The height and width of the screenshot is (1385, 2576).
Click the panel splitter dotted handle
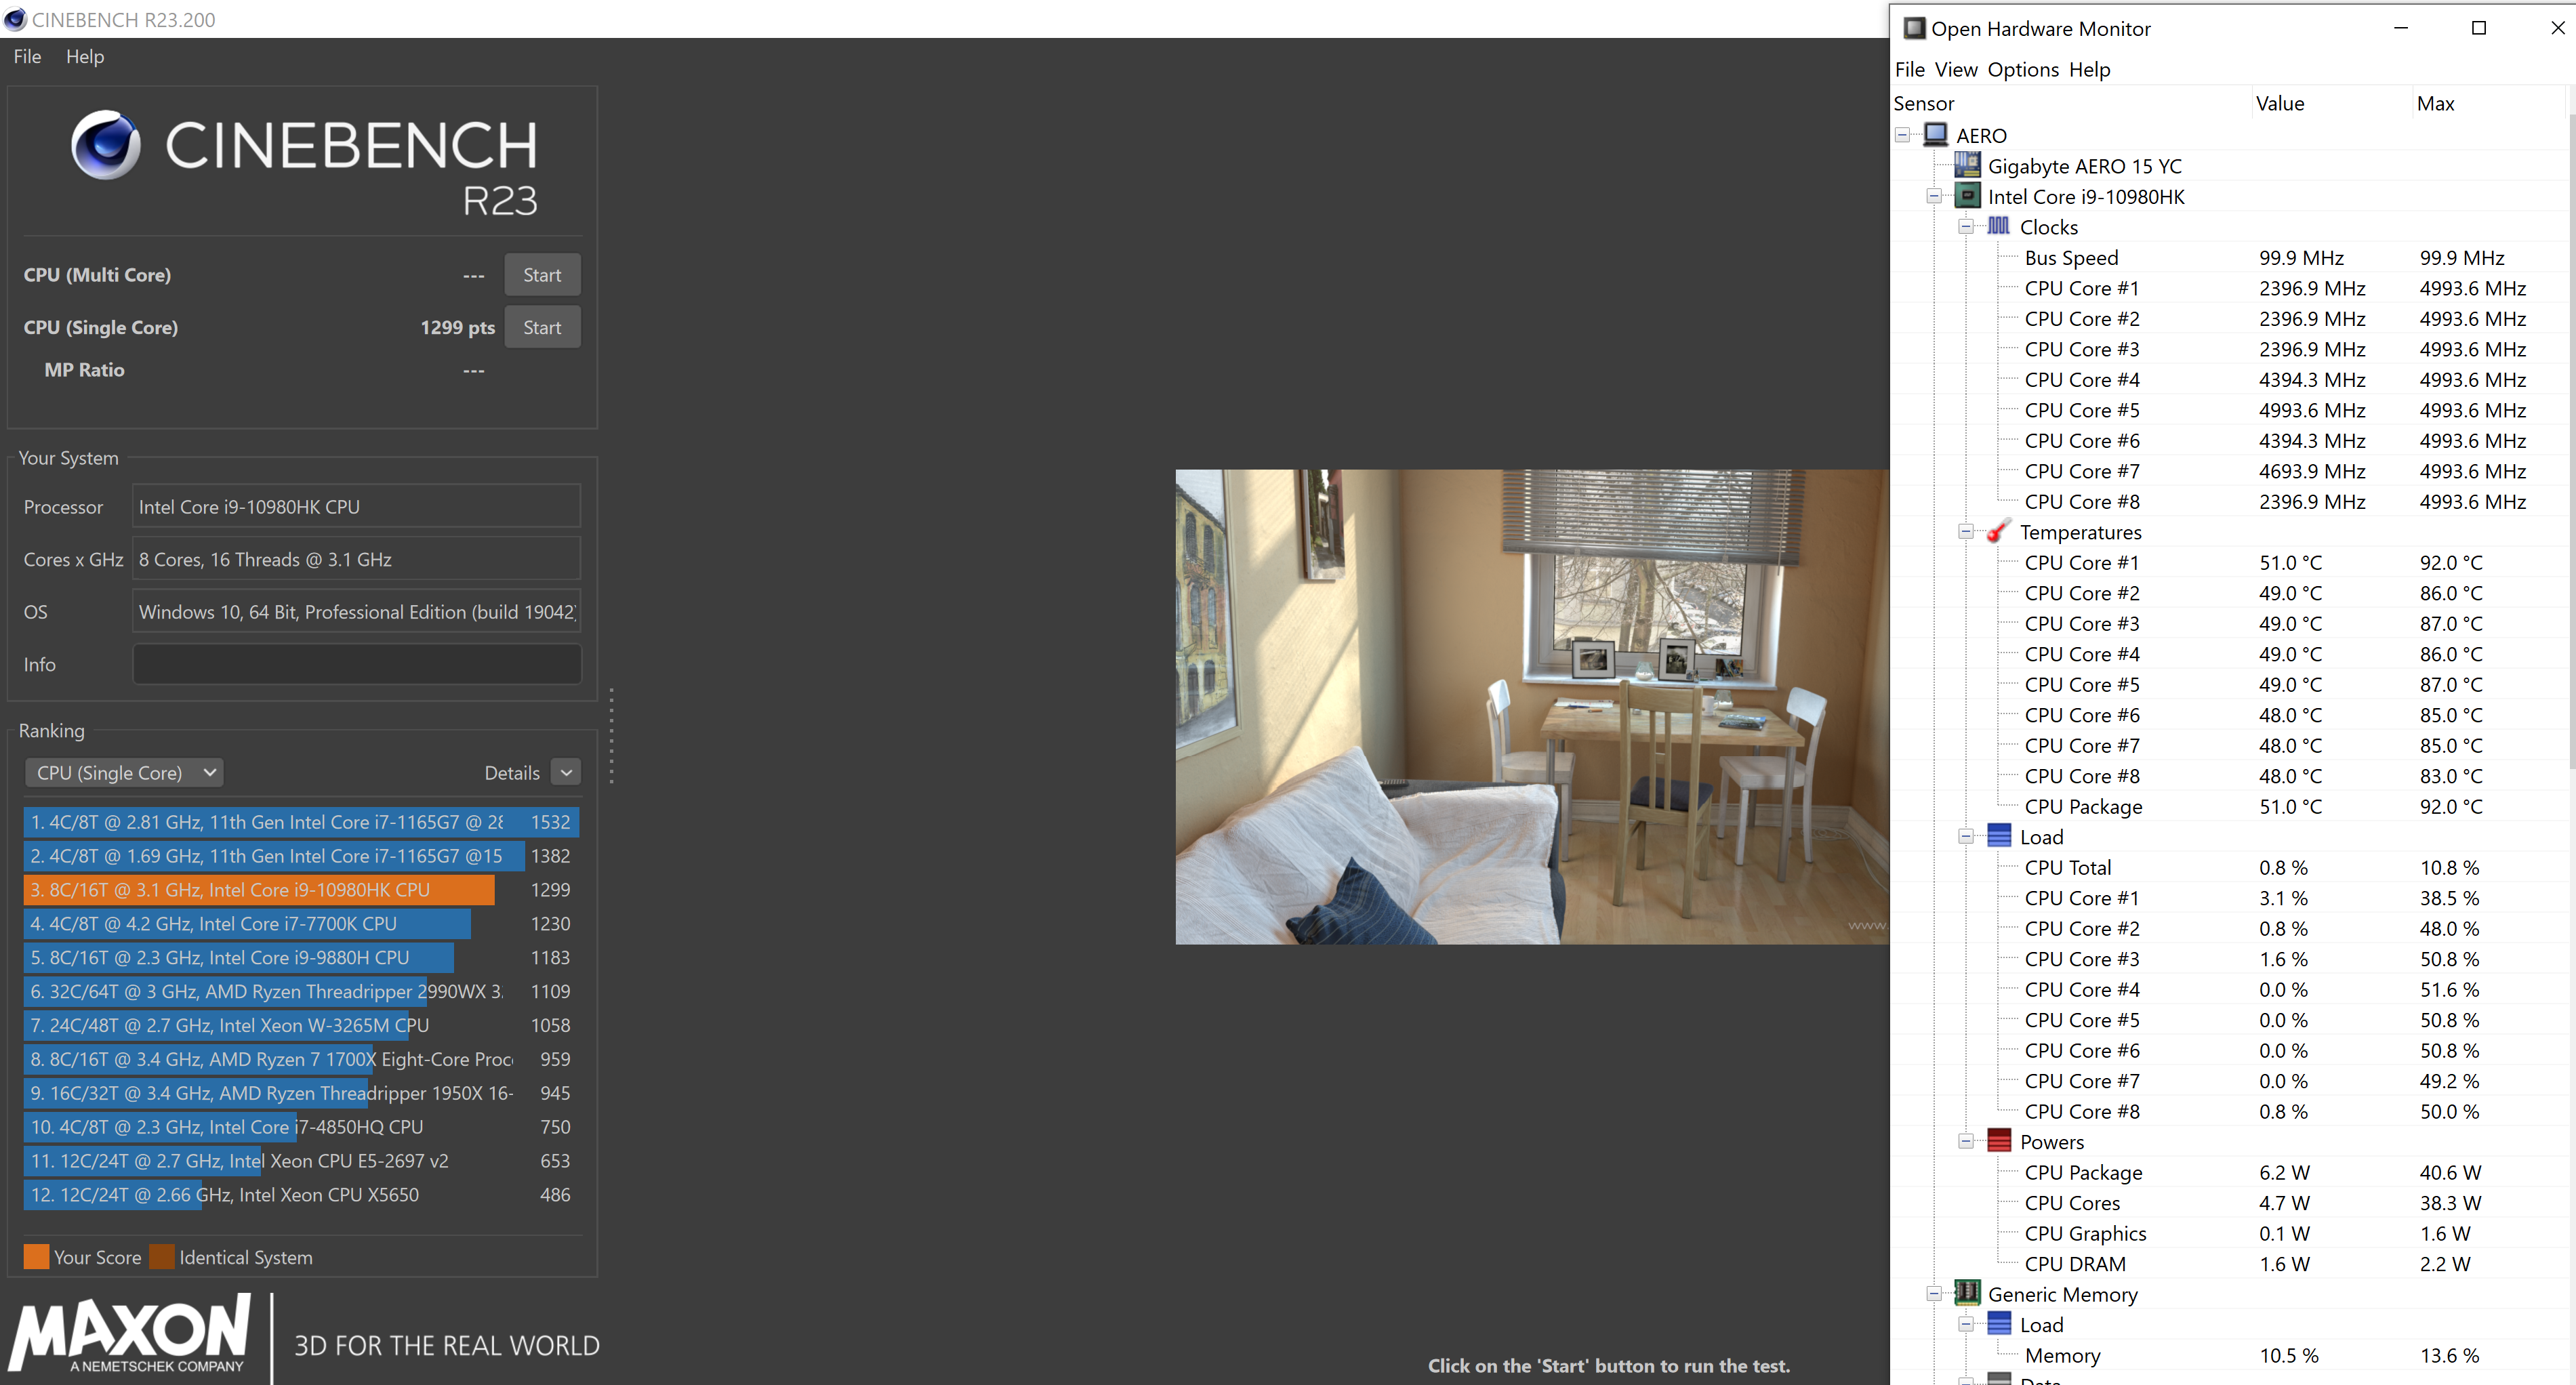[611, 735]
